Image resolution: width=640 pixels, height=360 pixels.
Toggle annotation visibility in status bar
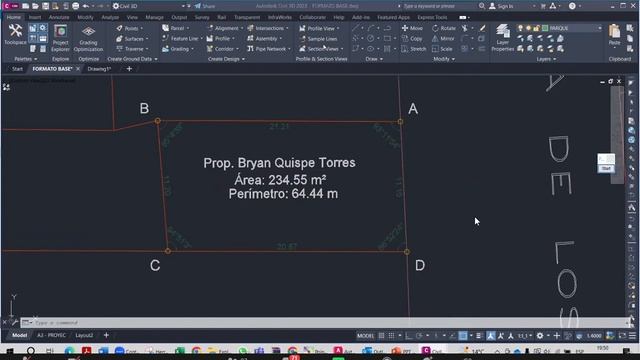491,336
